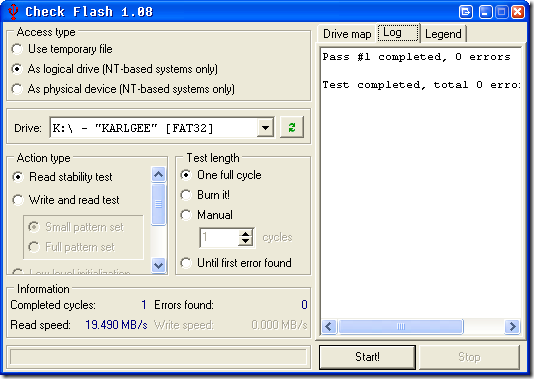The image size is (534, 379).
Task: Click 'Test completed, total 0' log line
Action: 421,85
